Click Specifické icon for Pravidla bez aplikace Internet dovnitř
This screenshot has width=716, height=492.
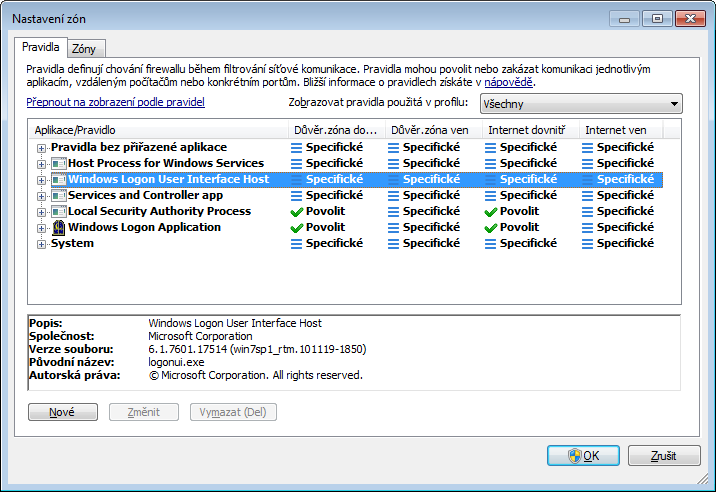[491, 148]
